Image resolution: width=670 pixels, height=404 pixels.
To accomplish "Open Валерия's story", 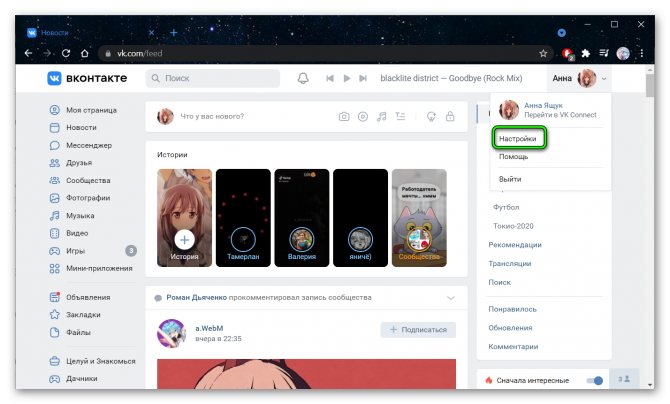I will point(302,218).
